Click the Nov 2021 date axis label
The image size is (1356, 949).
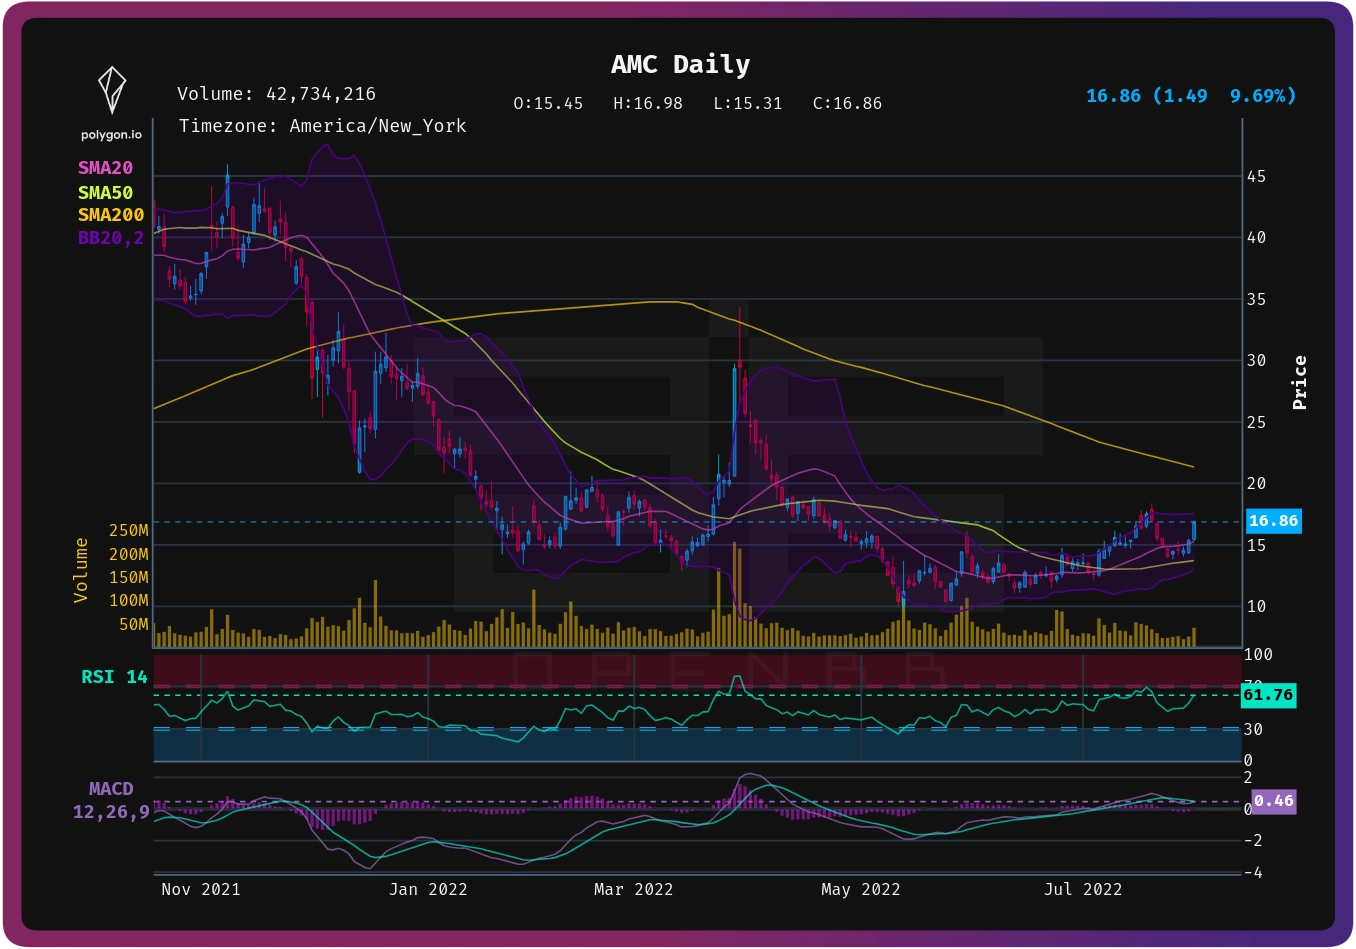click(x=201, y=890)
